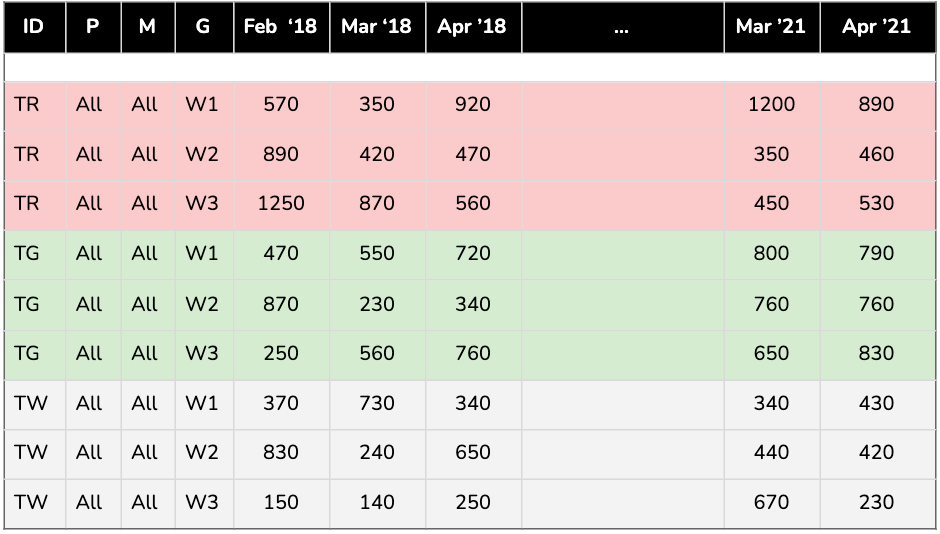940x534 pixels.
Task: Select the M column header
Action: [147, 27]
